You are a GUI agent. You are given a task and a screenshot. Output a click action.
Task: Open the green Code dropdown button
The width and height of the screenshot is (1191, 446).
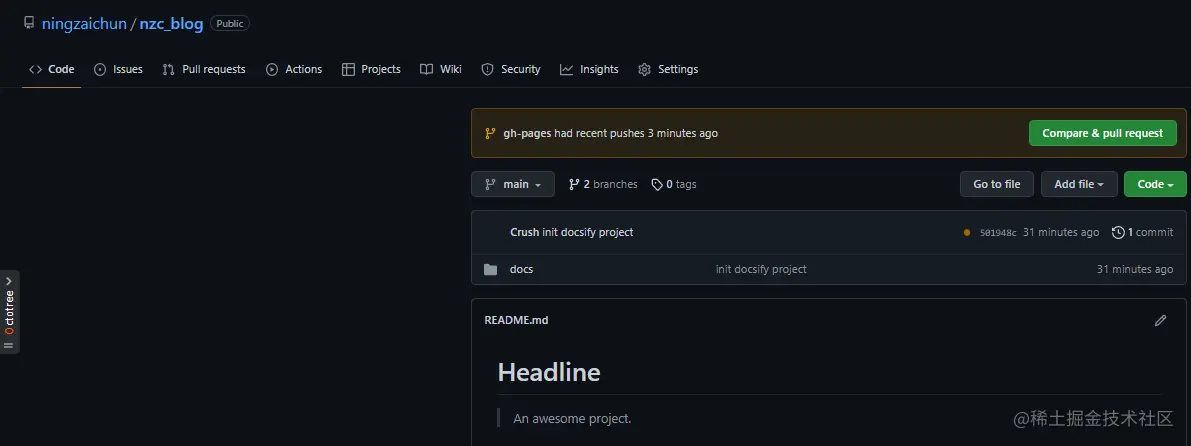tap(1155, 184)
